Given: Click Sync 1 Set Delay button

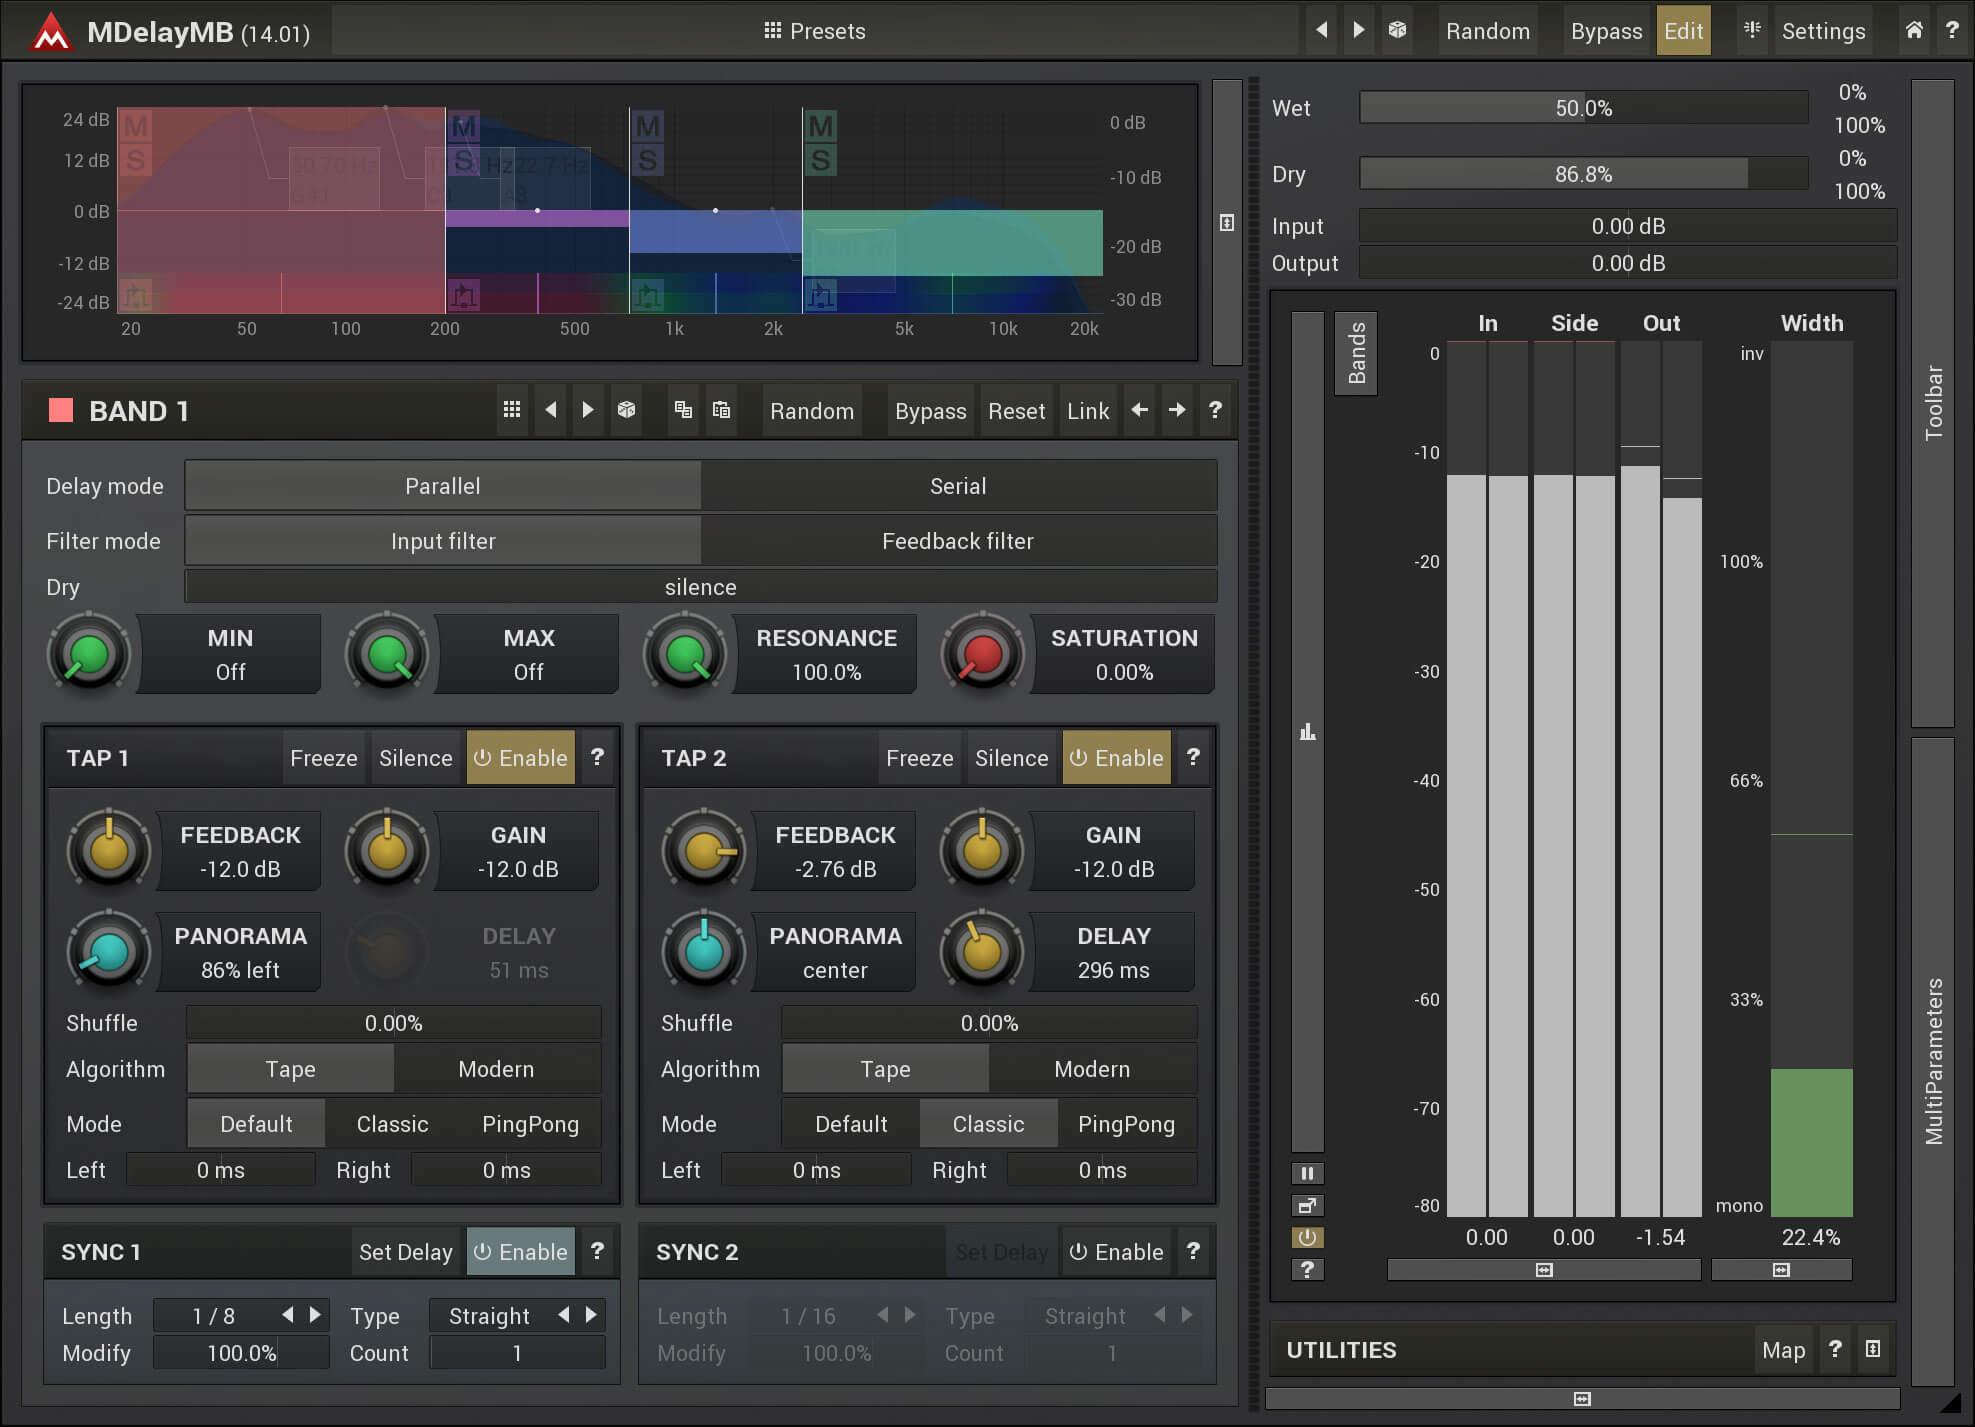Looking at the screenshot, I should coord(405,1252).
